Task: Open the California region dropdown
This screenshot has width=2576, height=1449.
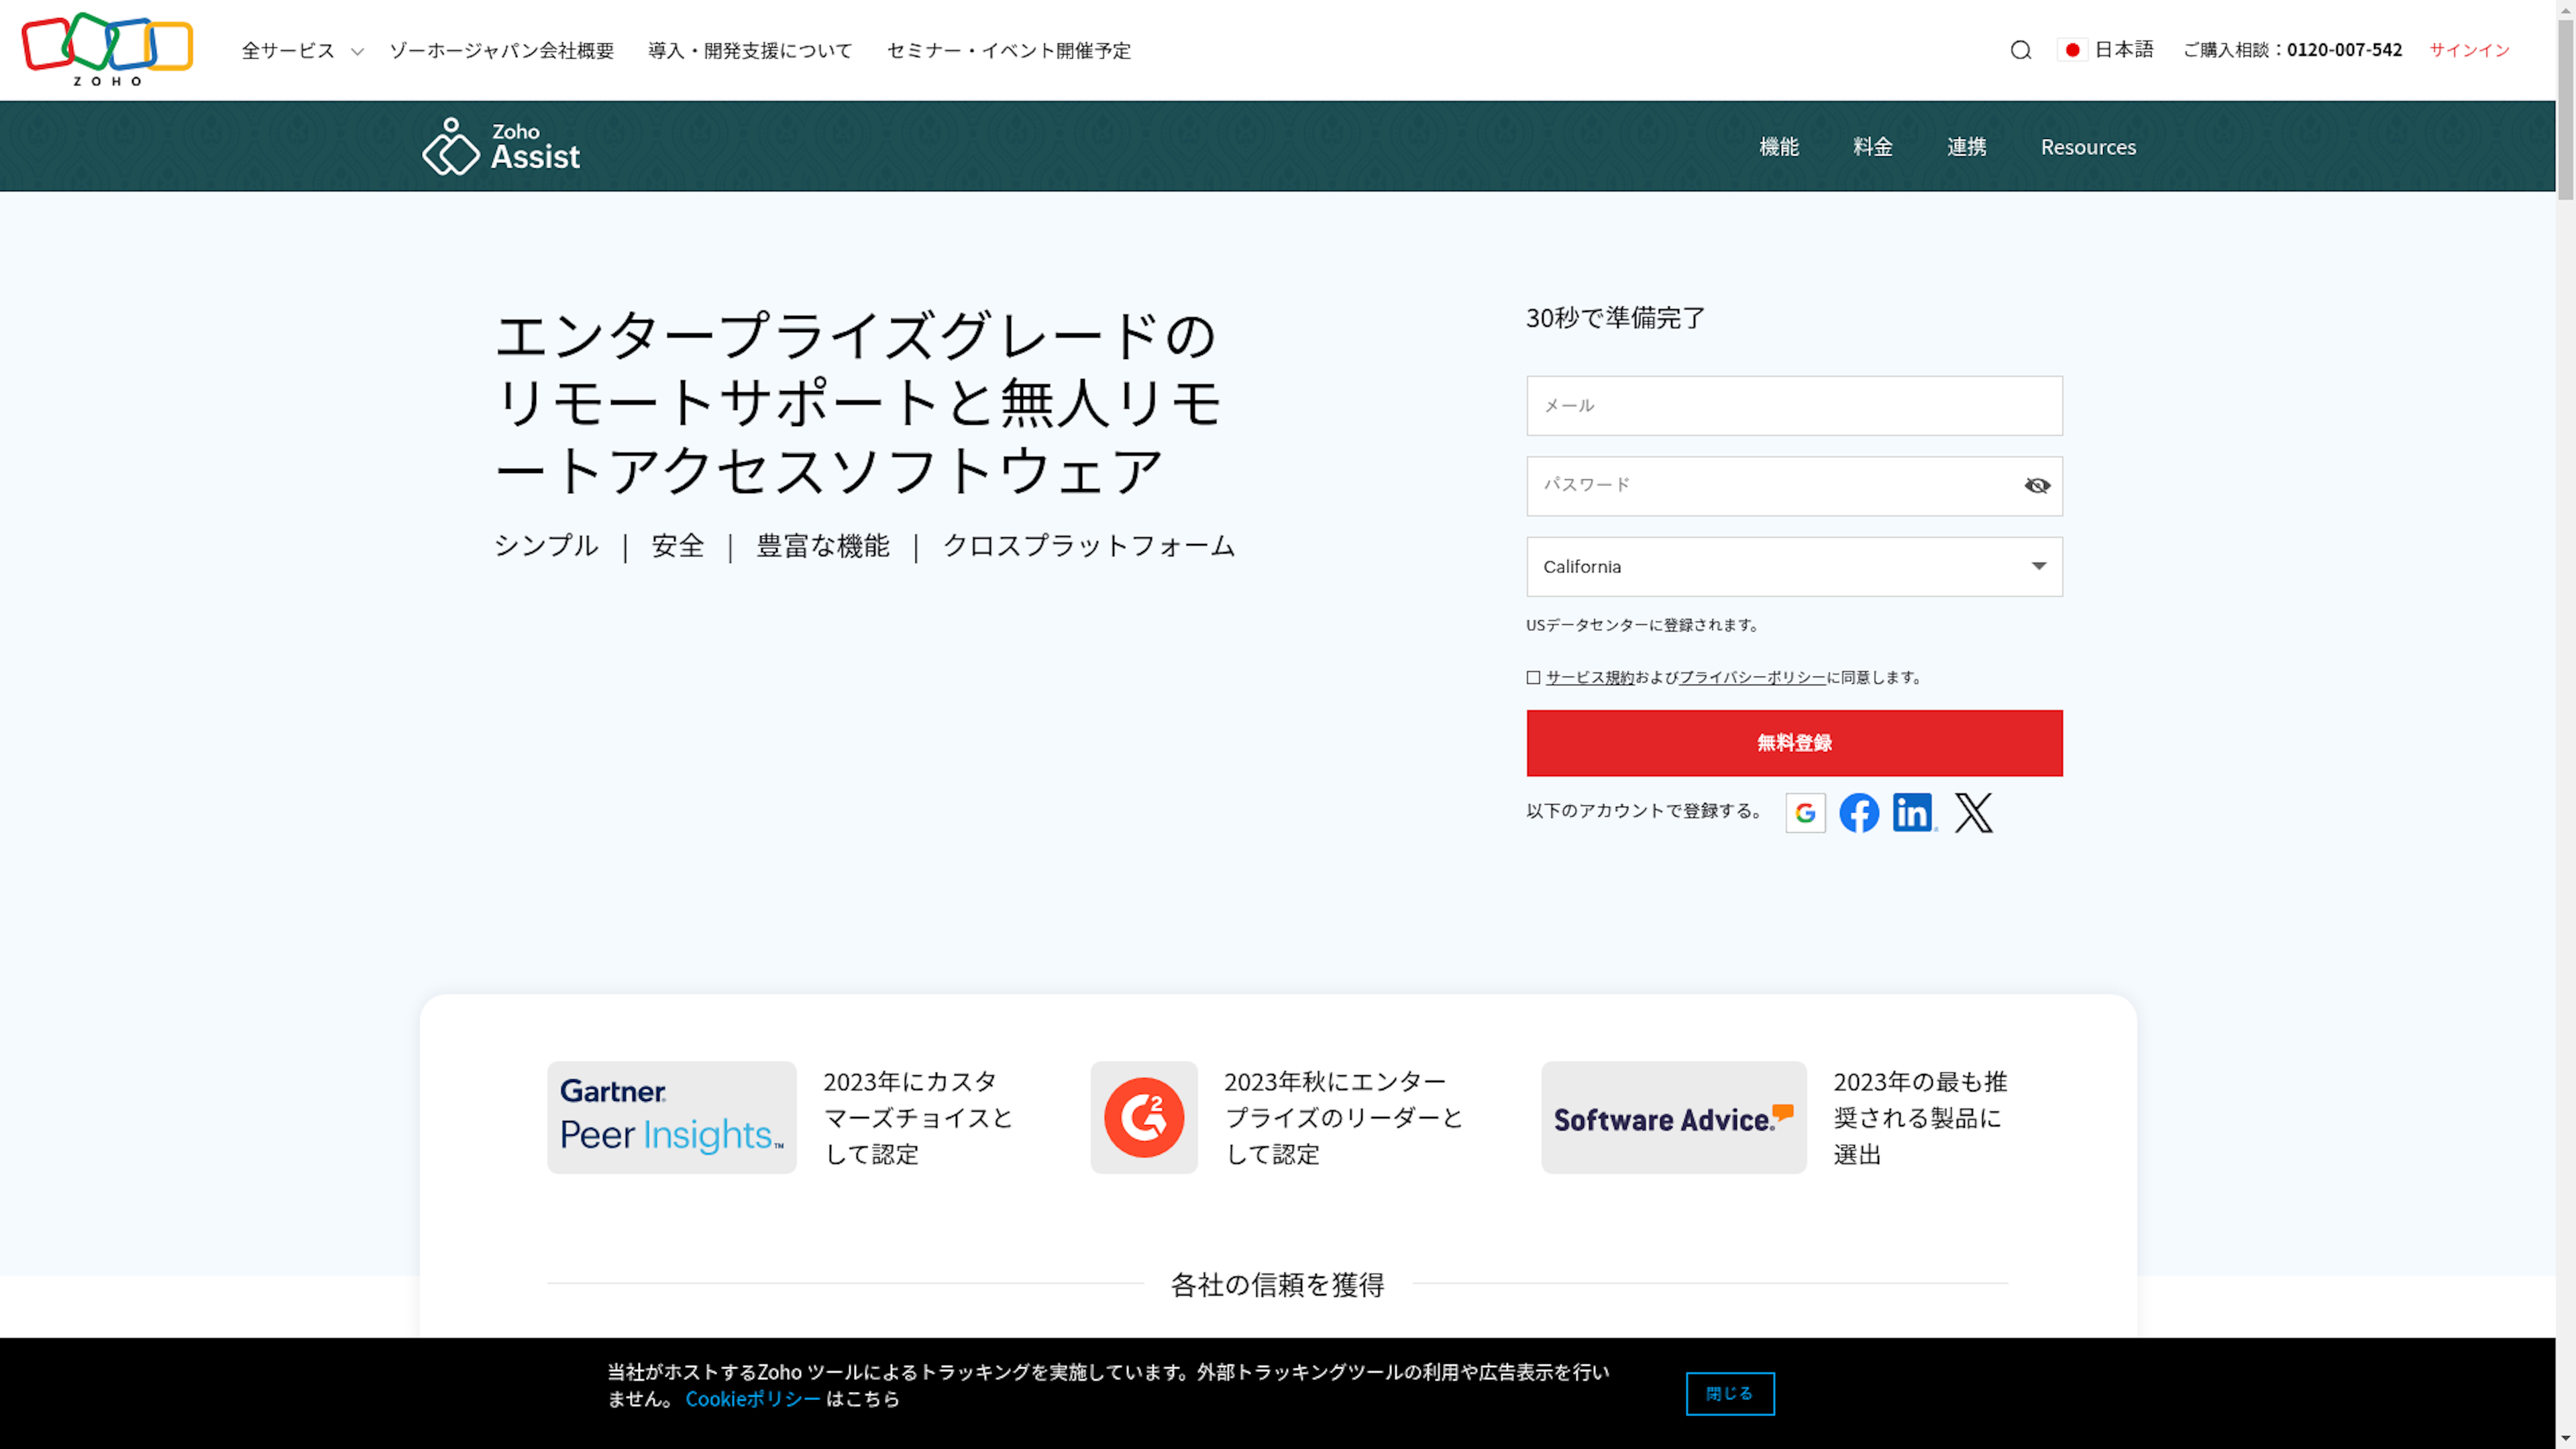Action: 1794,567
